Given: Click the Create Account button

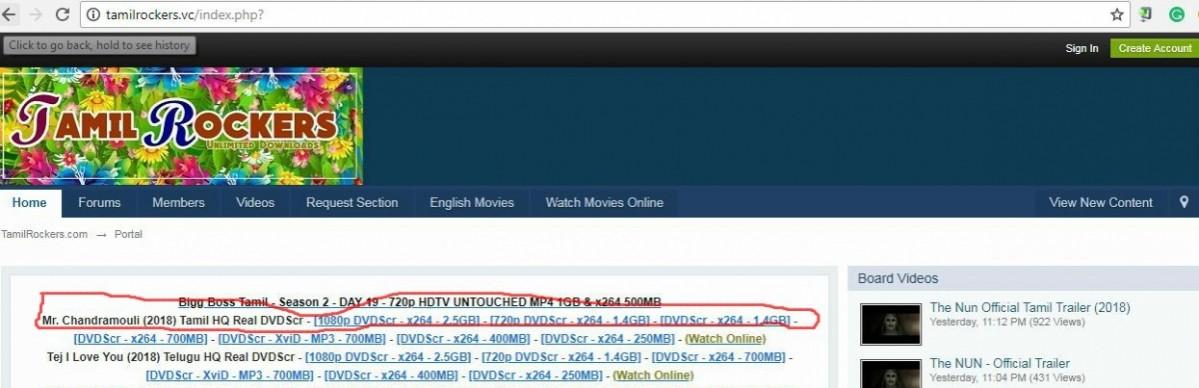Looking at the screenshot, I should [x=1155, y=48].
